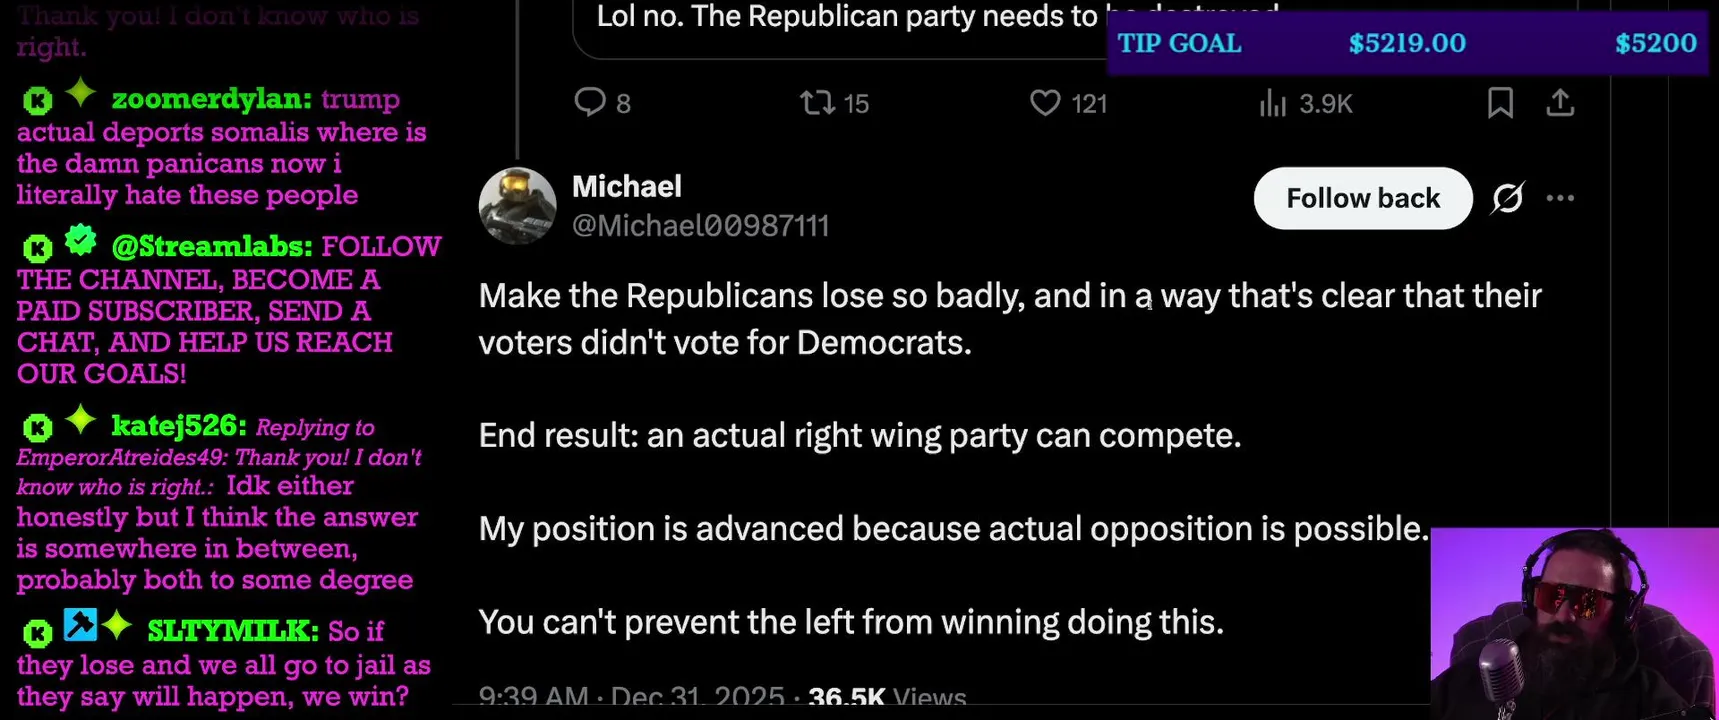Click the TIP GOAL progress bar

[x=1407, y=43]
